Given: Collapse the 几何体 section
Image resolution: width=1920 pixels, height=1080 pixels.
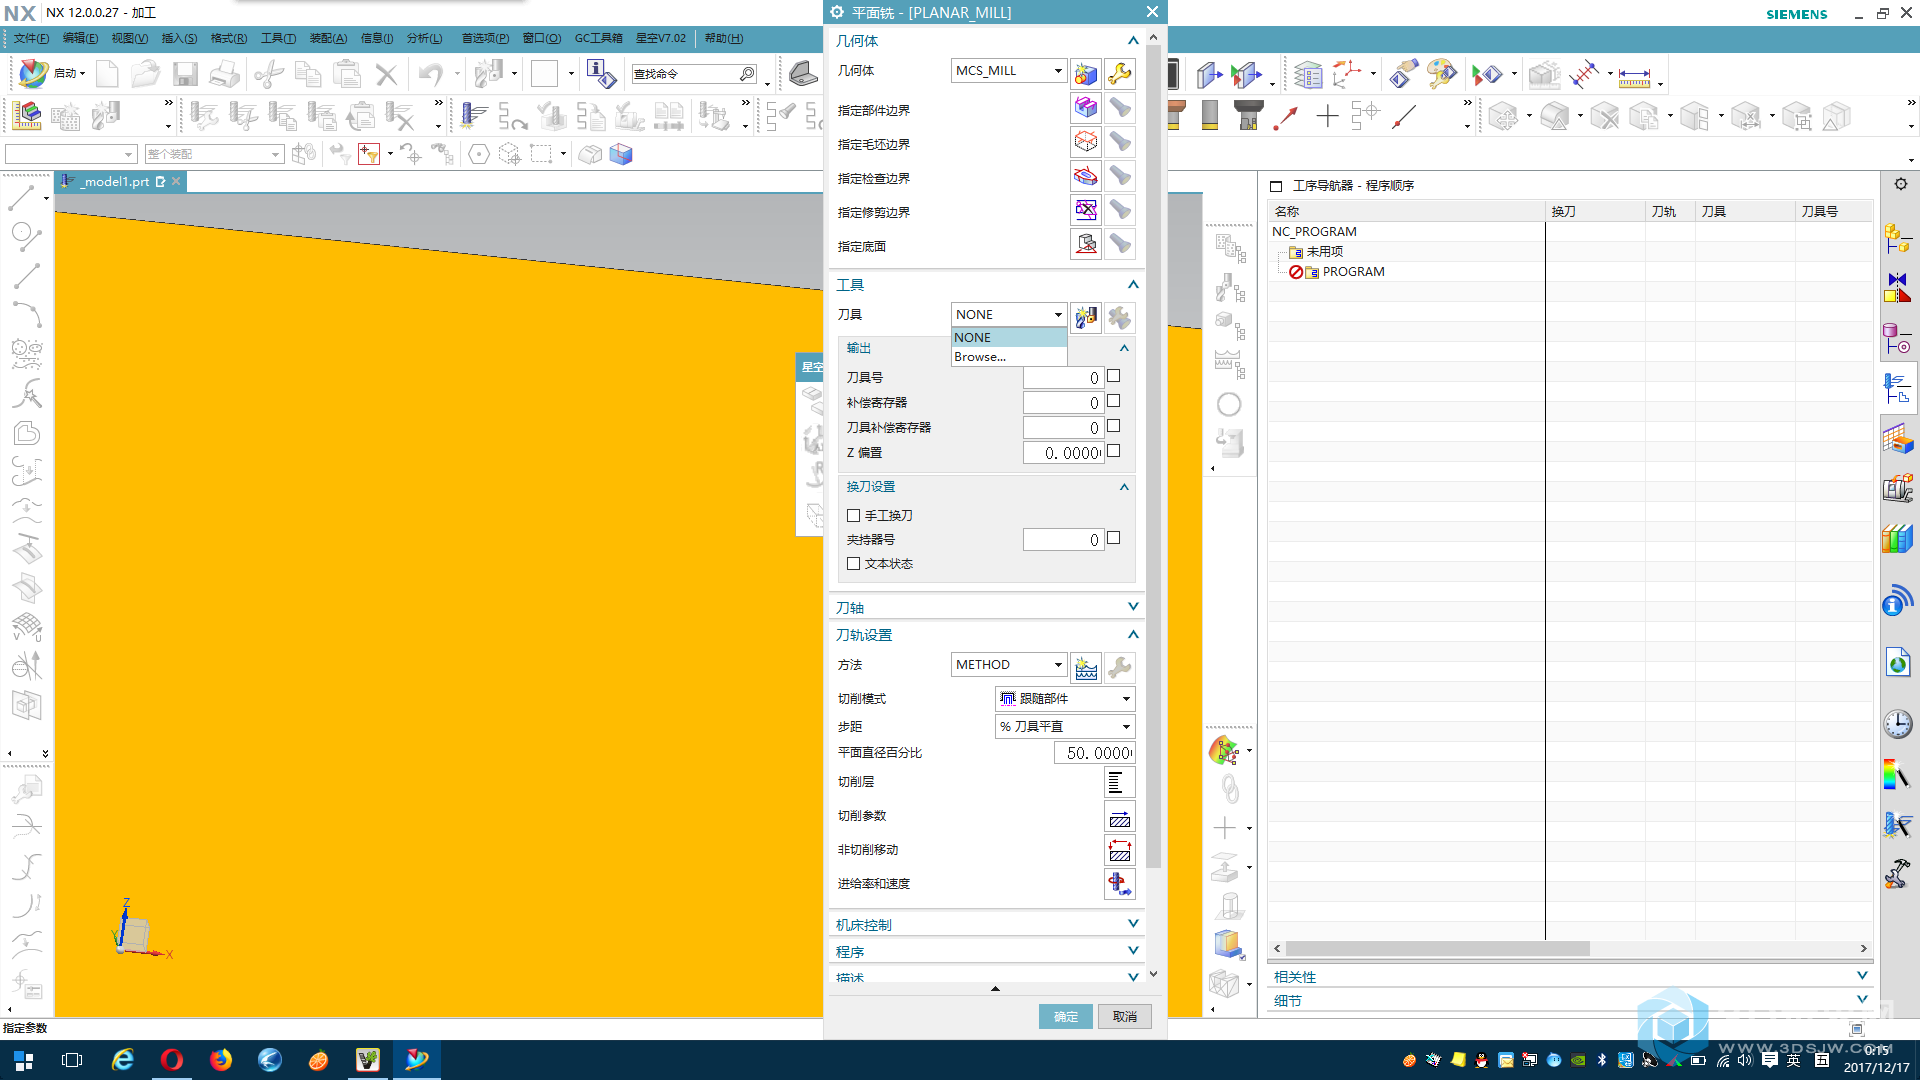Looking at the screenshot, I should tap(1133, 41).
